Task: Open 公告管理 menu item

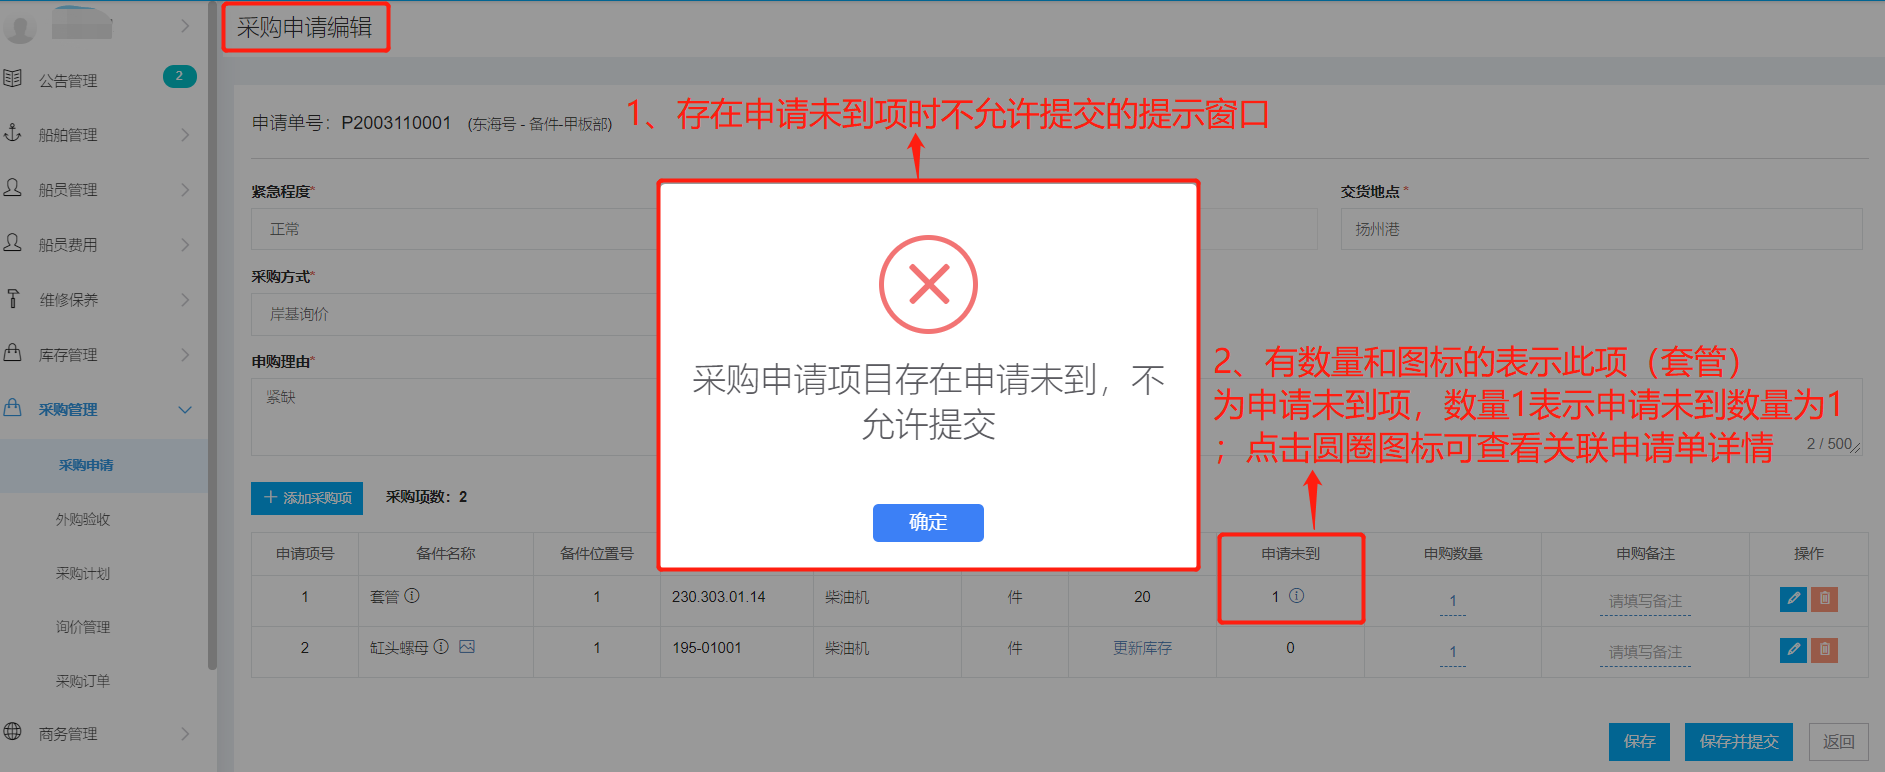Action: (104, 80)
